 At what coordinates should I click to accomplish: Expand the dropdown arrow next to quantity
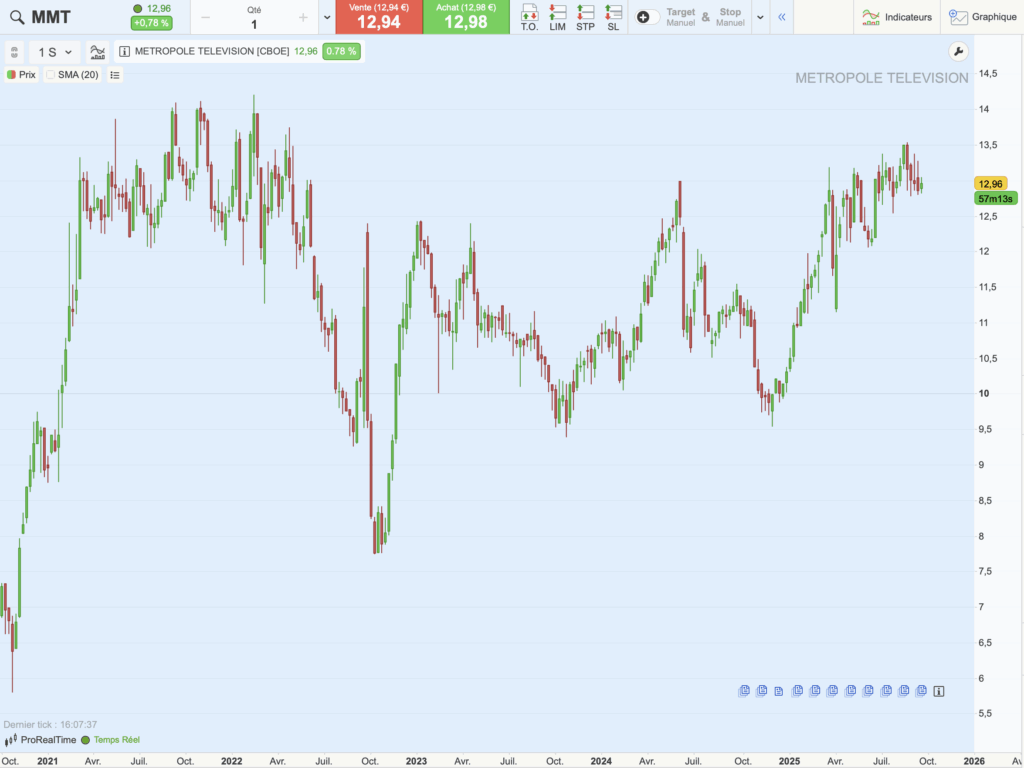pyautogui.click(x=327, y=17)
